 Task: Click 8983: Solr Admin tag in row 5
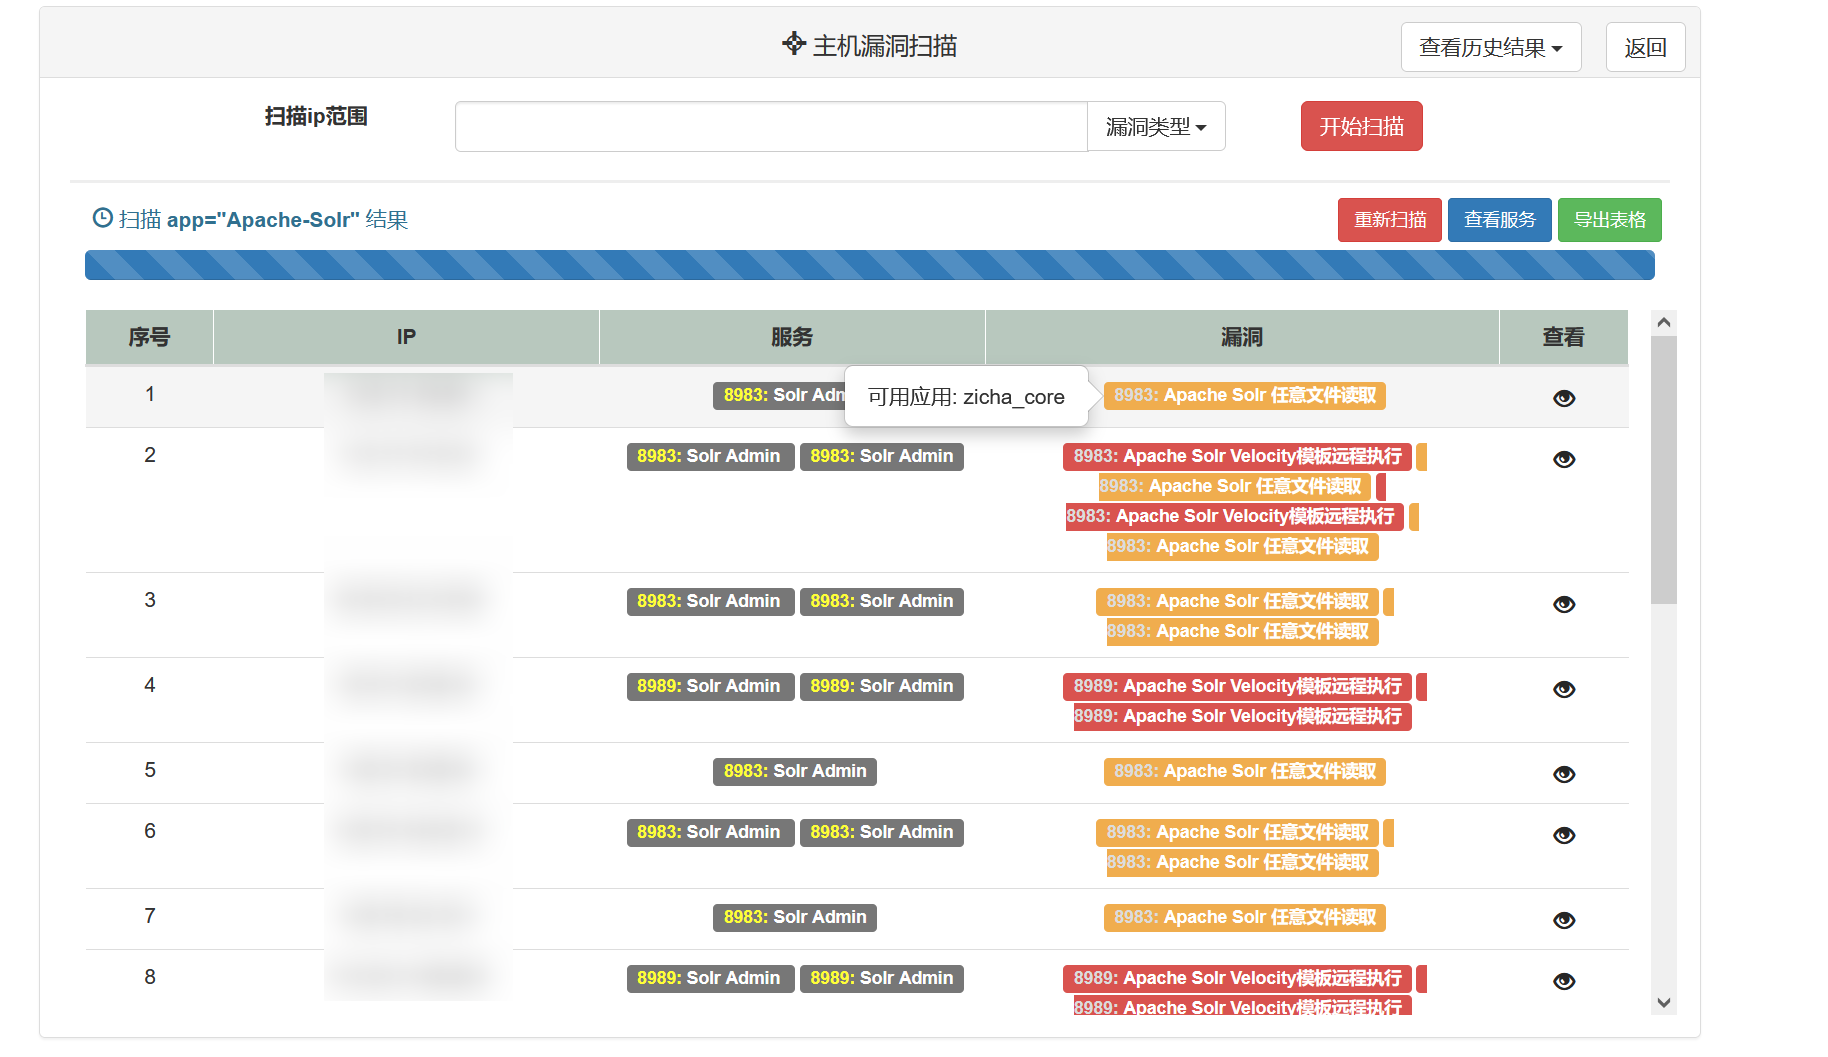click(795, 771)
